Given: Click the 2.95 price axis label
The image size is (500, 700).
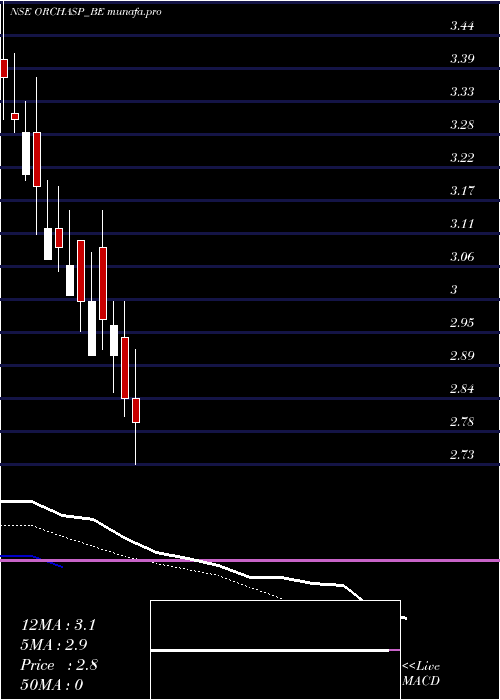Looking at the screenshot, I should [462, 323].
